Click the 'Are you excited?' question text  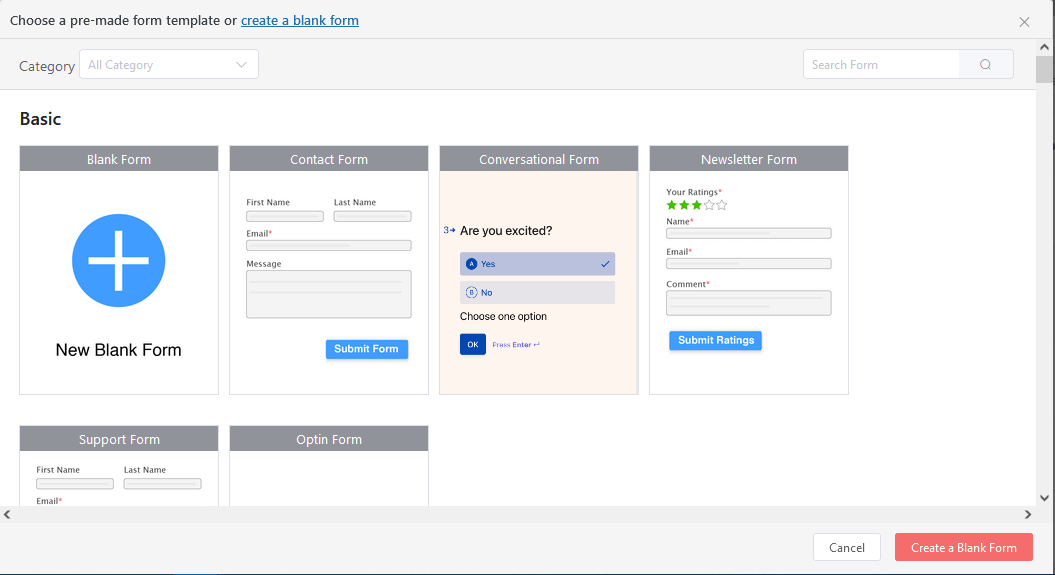[x=506, y=231]
